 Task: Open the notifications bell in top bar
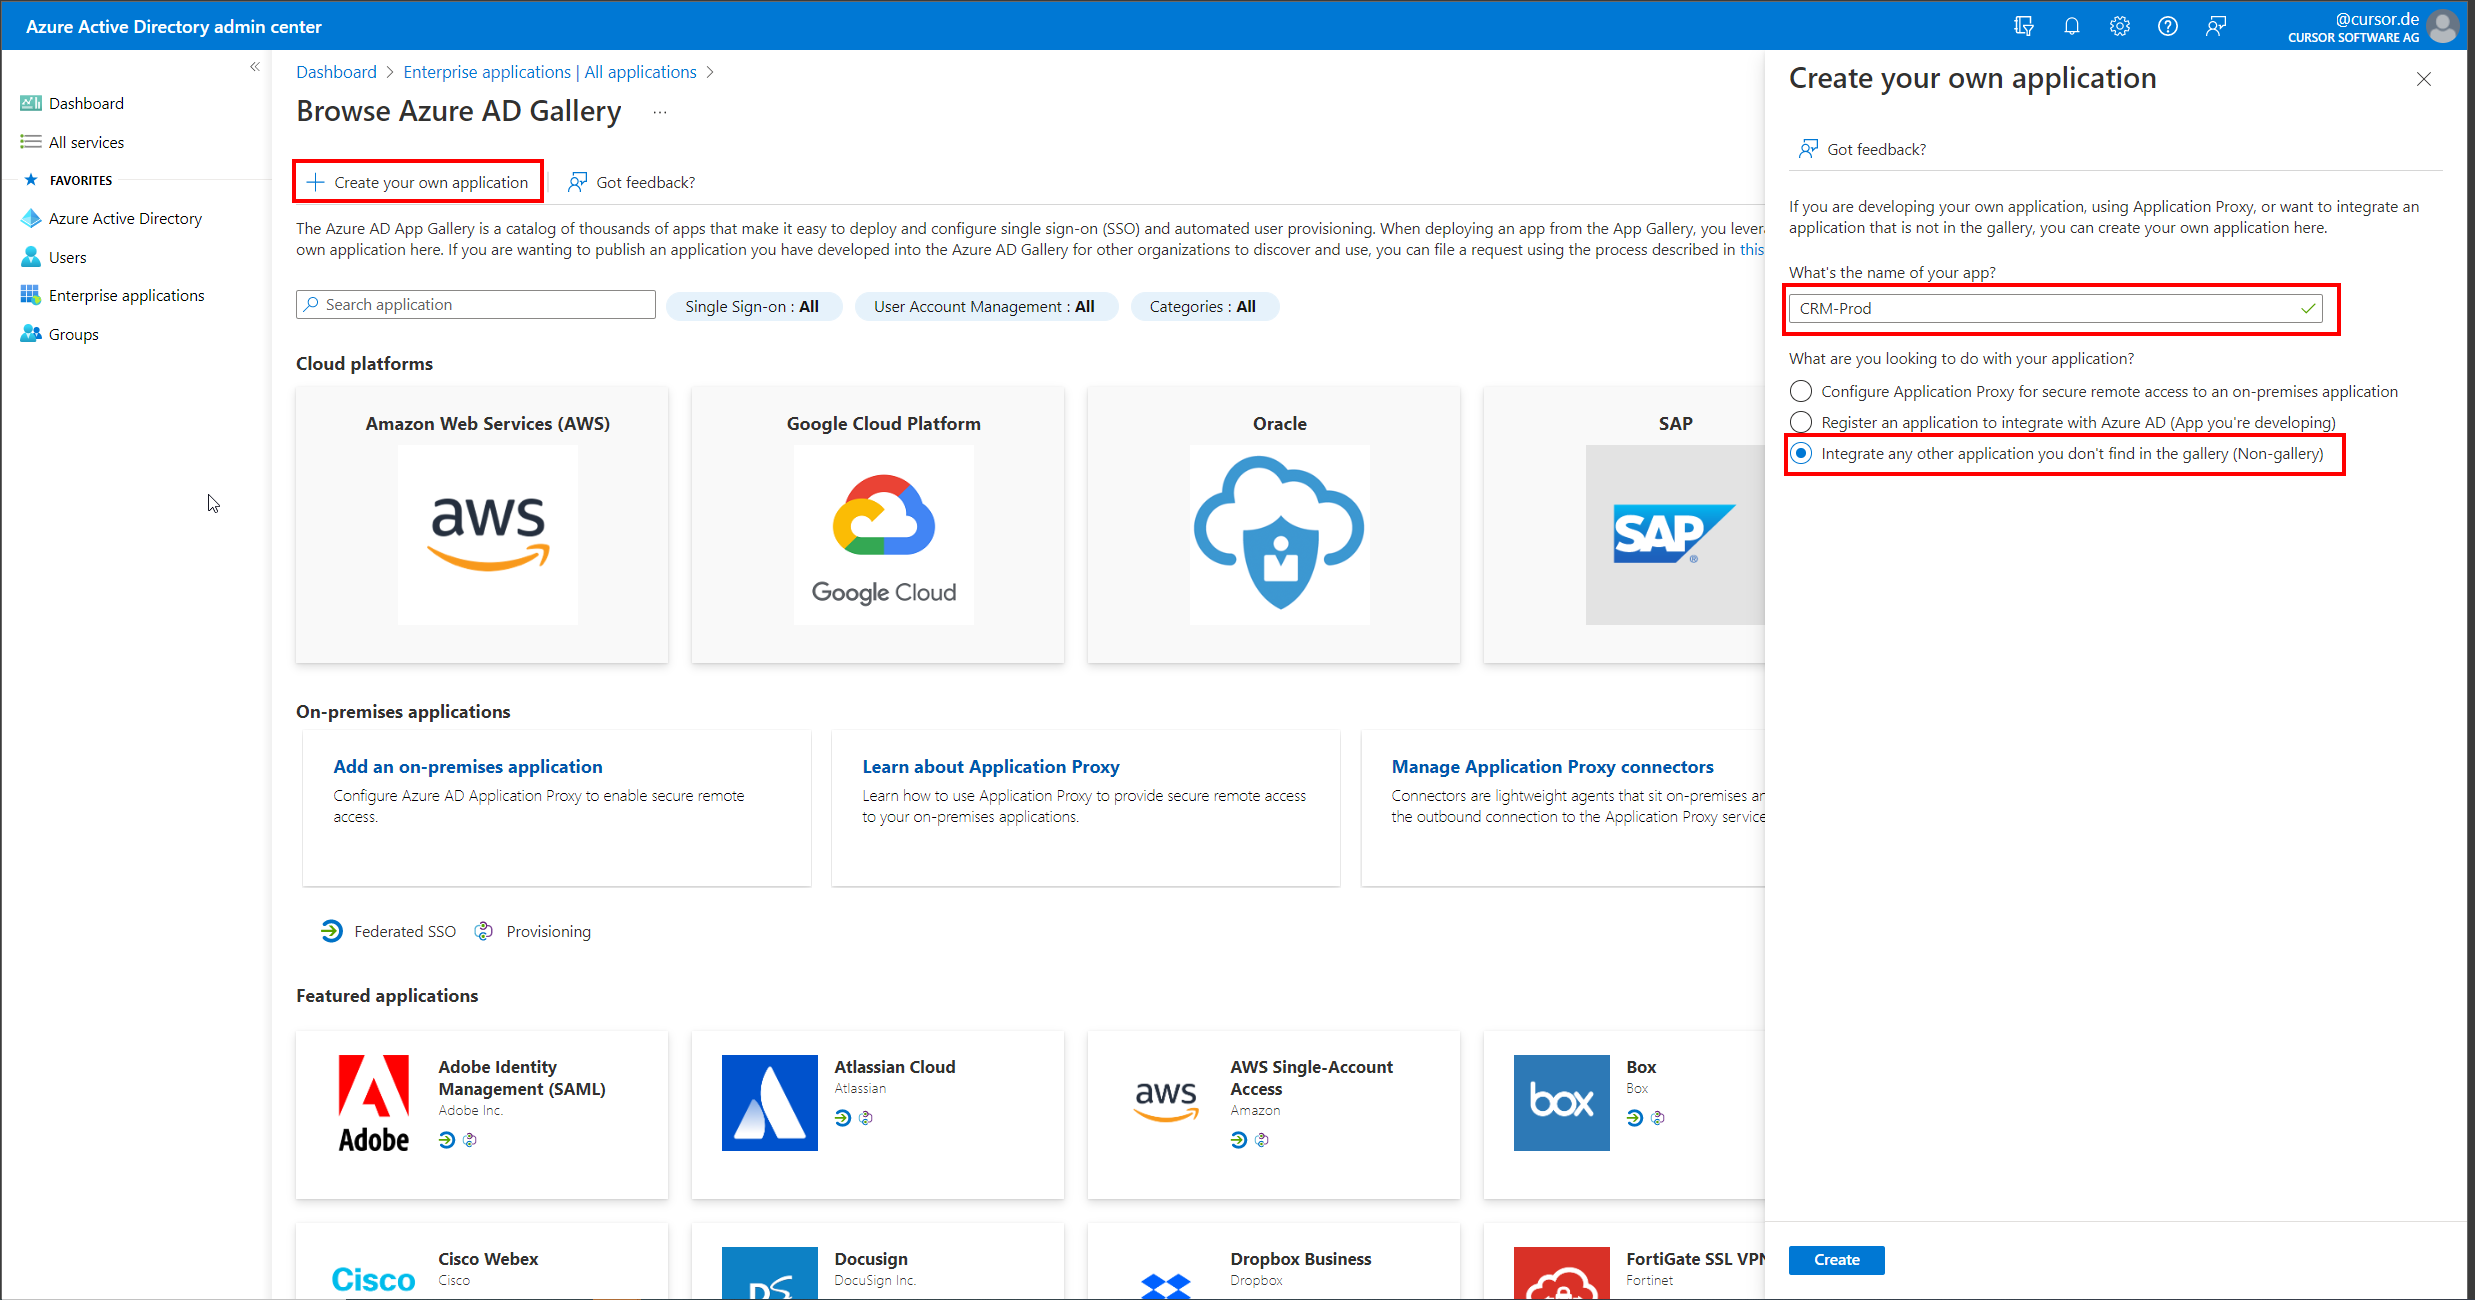(2071, 26)
